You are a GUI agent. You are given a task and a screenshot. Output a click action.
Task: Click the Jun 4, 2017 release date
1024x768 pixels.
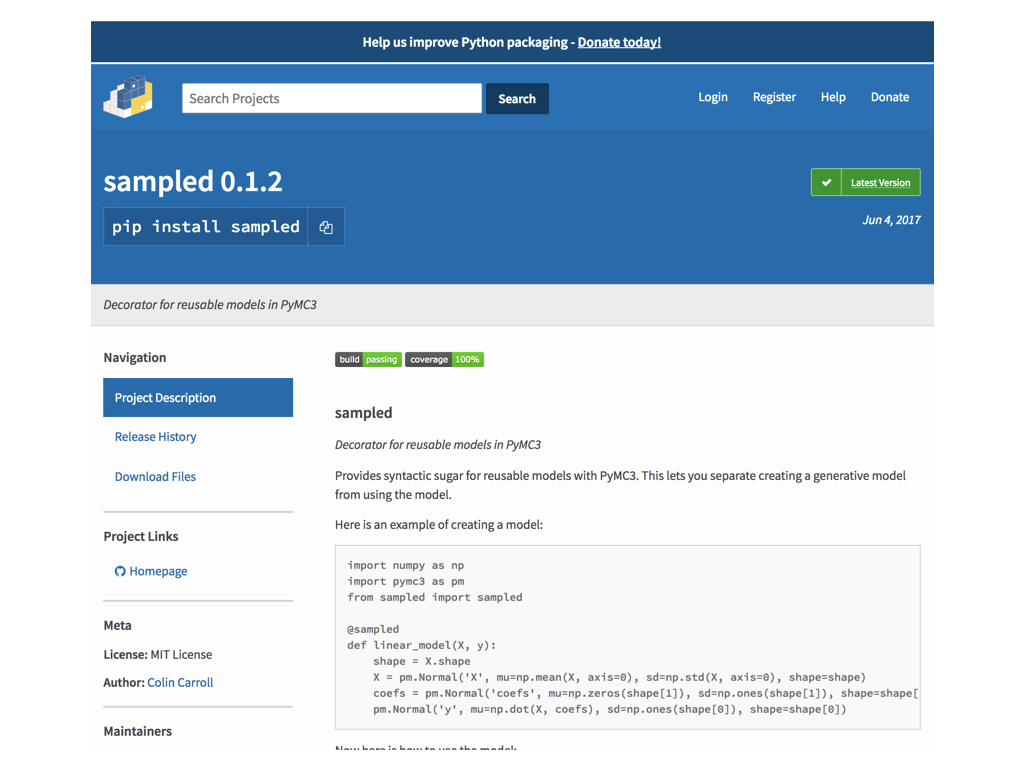891,220
